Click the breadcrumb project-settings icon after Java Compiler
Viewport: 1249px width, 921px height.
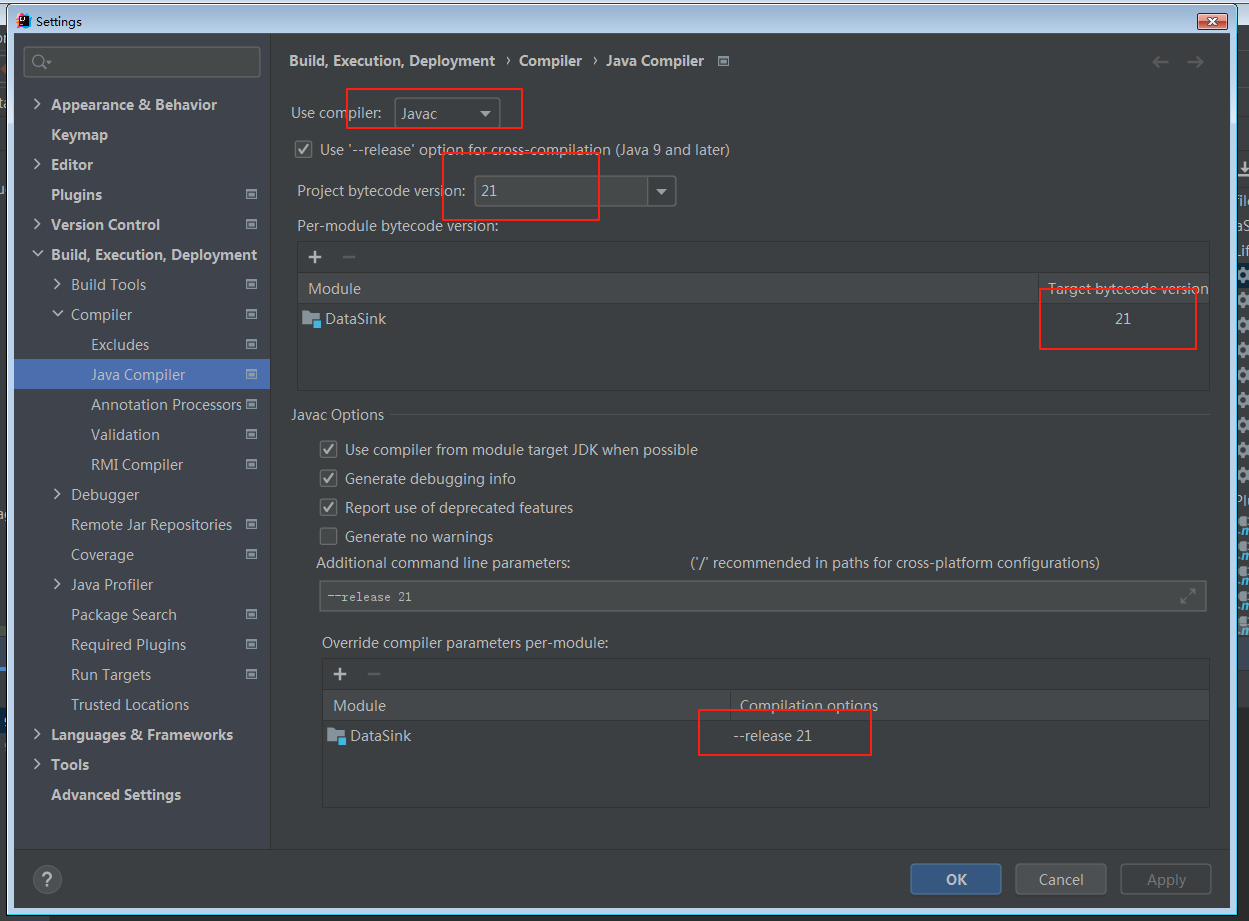coord(724,61)
